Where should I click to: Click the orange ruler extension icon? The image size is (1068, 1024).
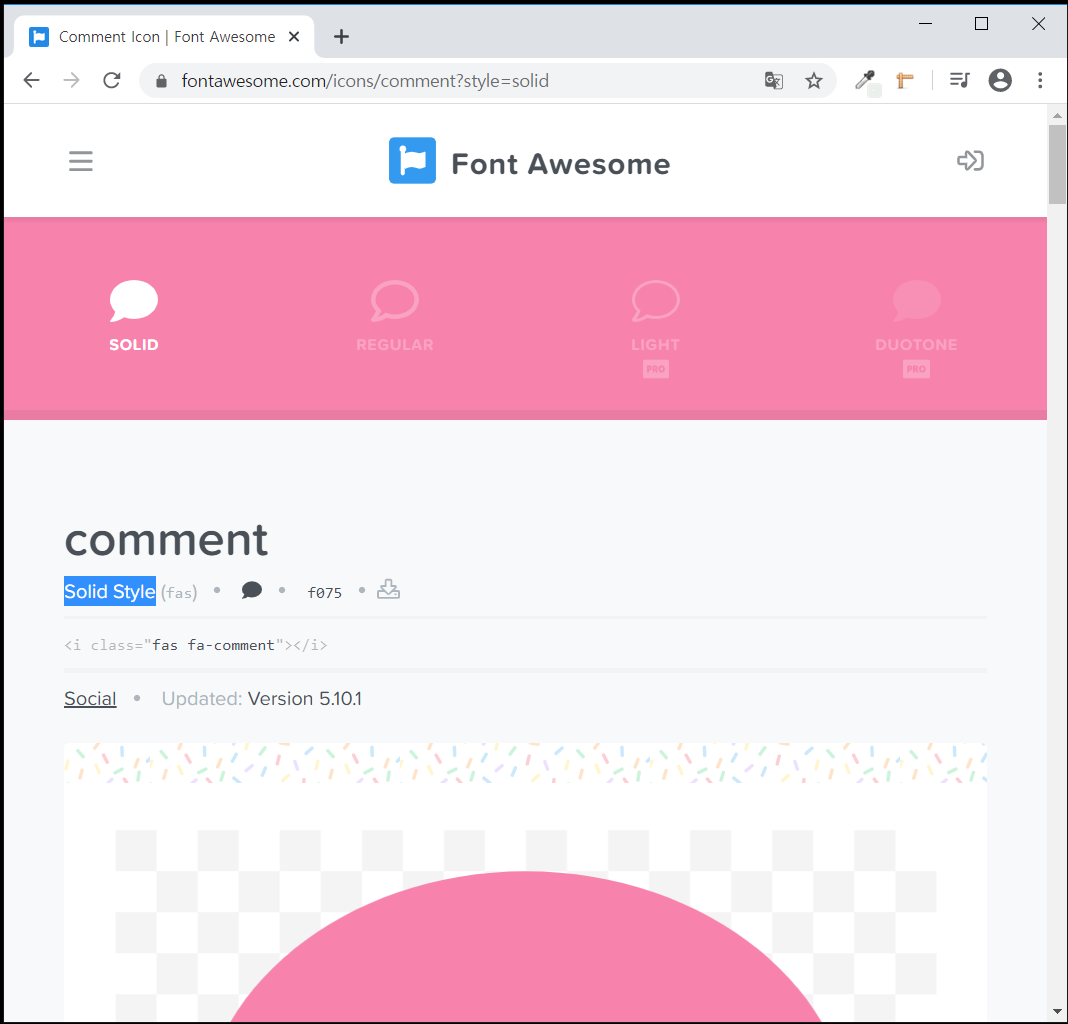905,81
